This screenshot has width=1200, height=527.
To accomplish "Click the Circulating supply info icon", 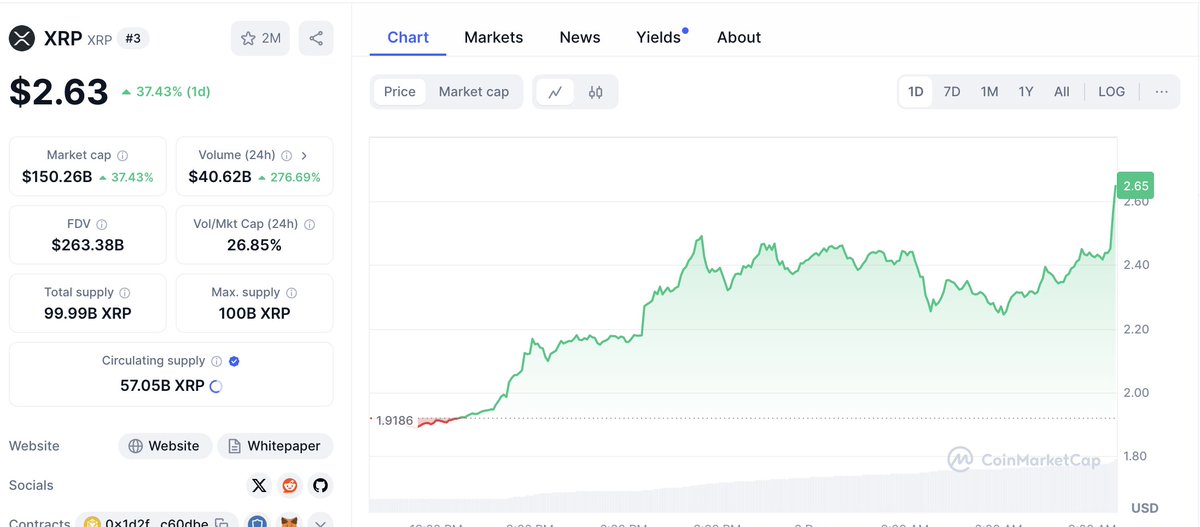I will click(216, 361).
